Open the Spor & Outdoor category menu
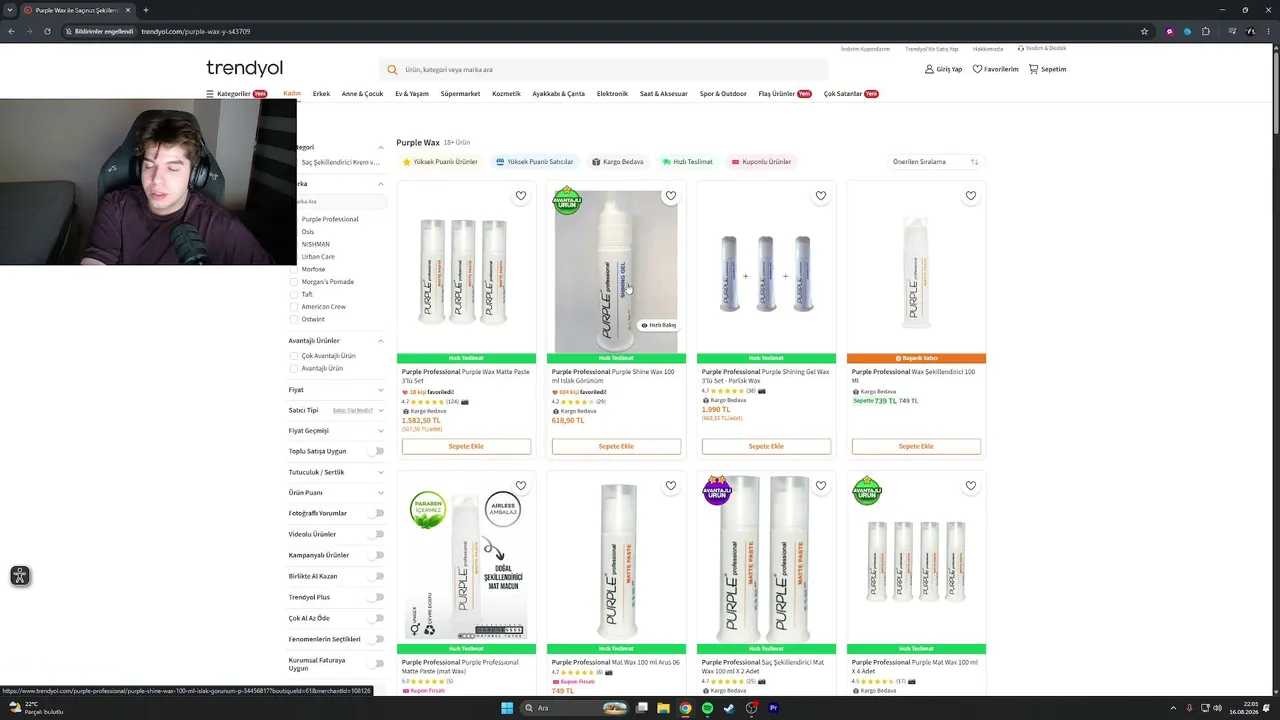Viewport: 1280px width, 720px height. (x=723, y=94)
